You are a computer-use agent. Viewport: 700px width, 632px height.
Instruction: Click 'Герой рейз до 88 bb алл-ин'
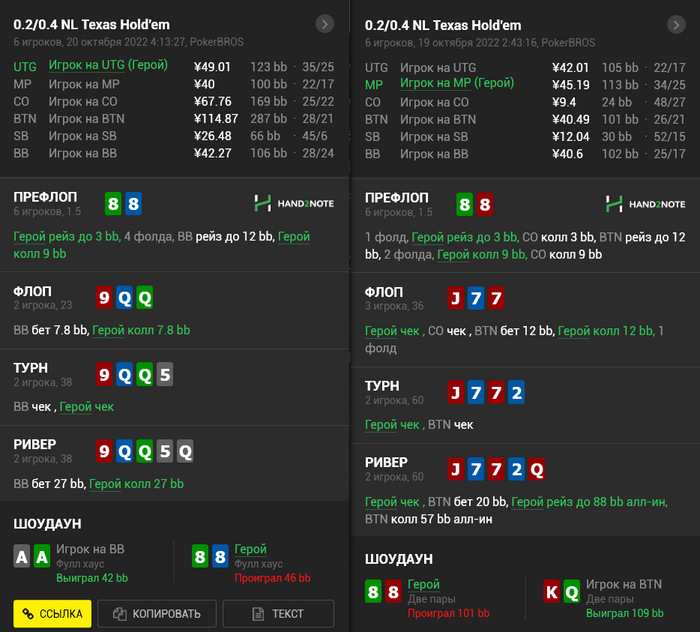point(589,502)
